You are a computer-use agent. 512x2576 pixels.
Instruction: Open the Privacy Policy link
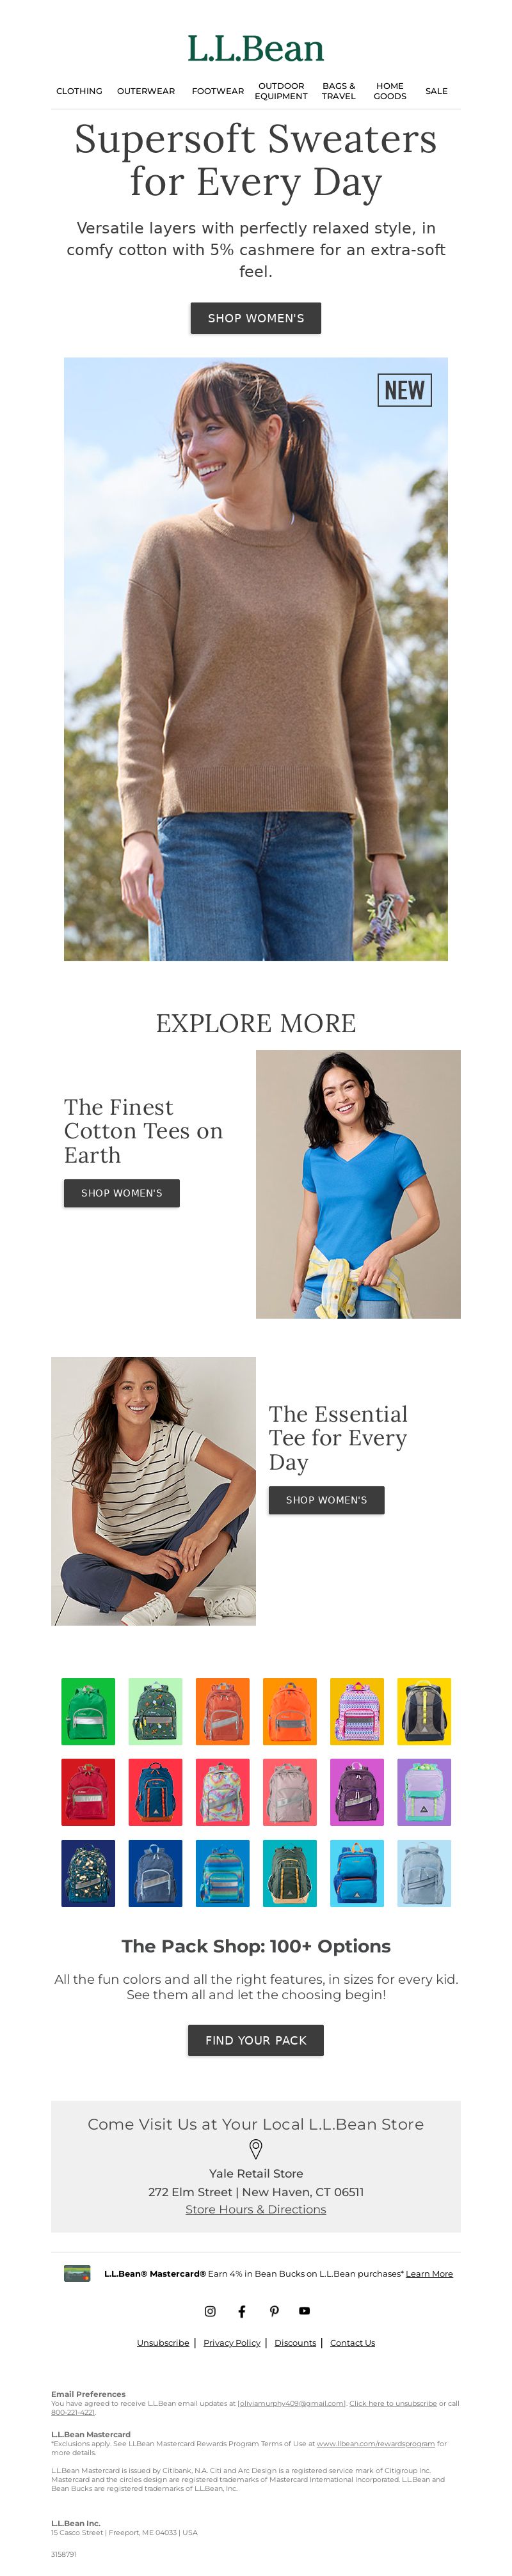tap(232, 2343)
